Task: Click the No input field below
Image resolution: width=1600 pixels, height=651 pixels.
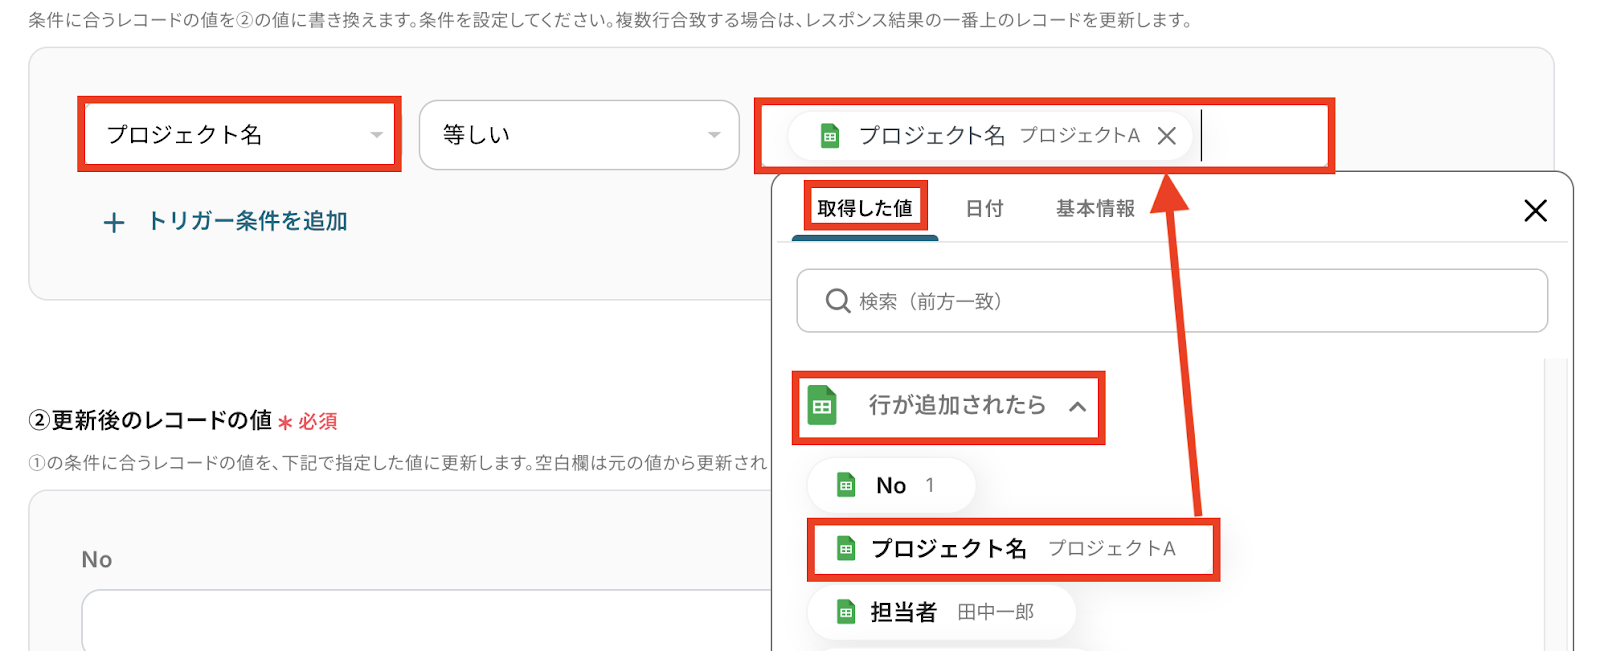Action: [426, 620]
